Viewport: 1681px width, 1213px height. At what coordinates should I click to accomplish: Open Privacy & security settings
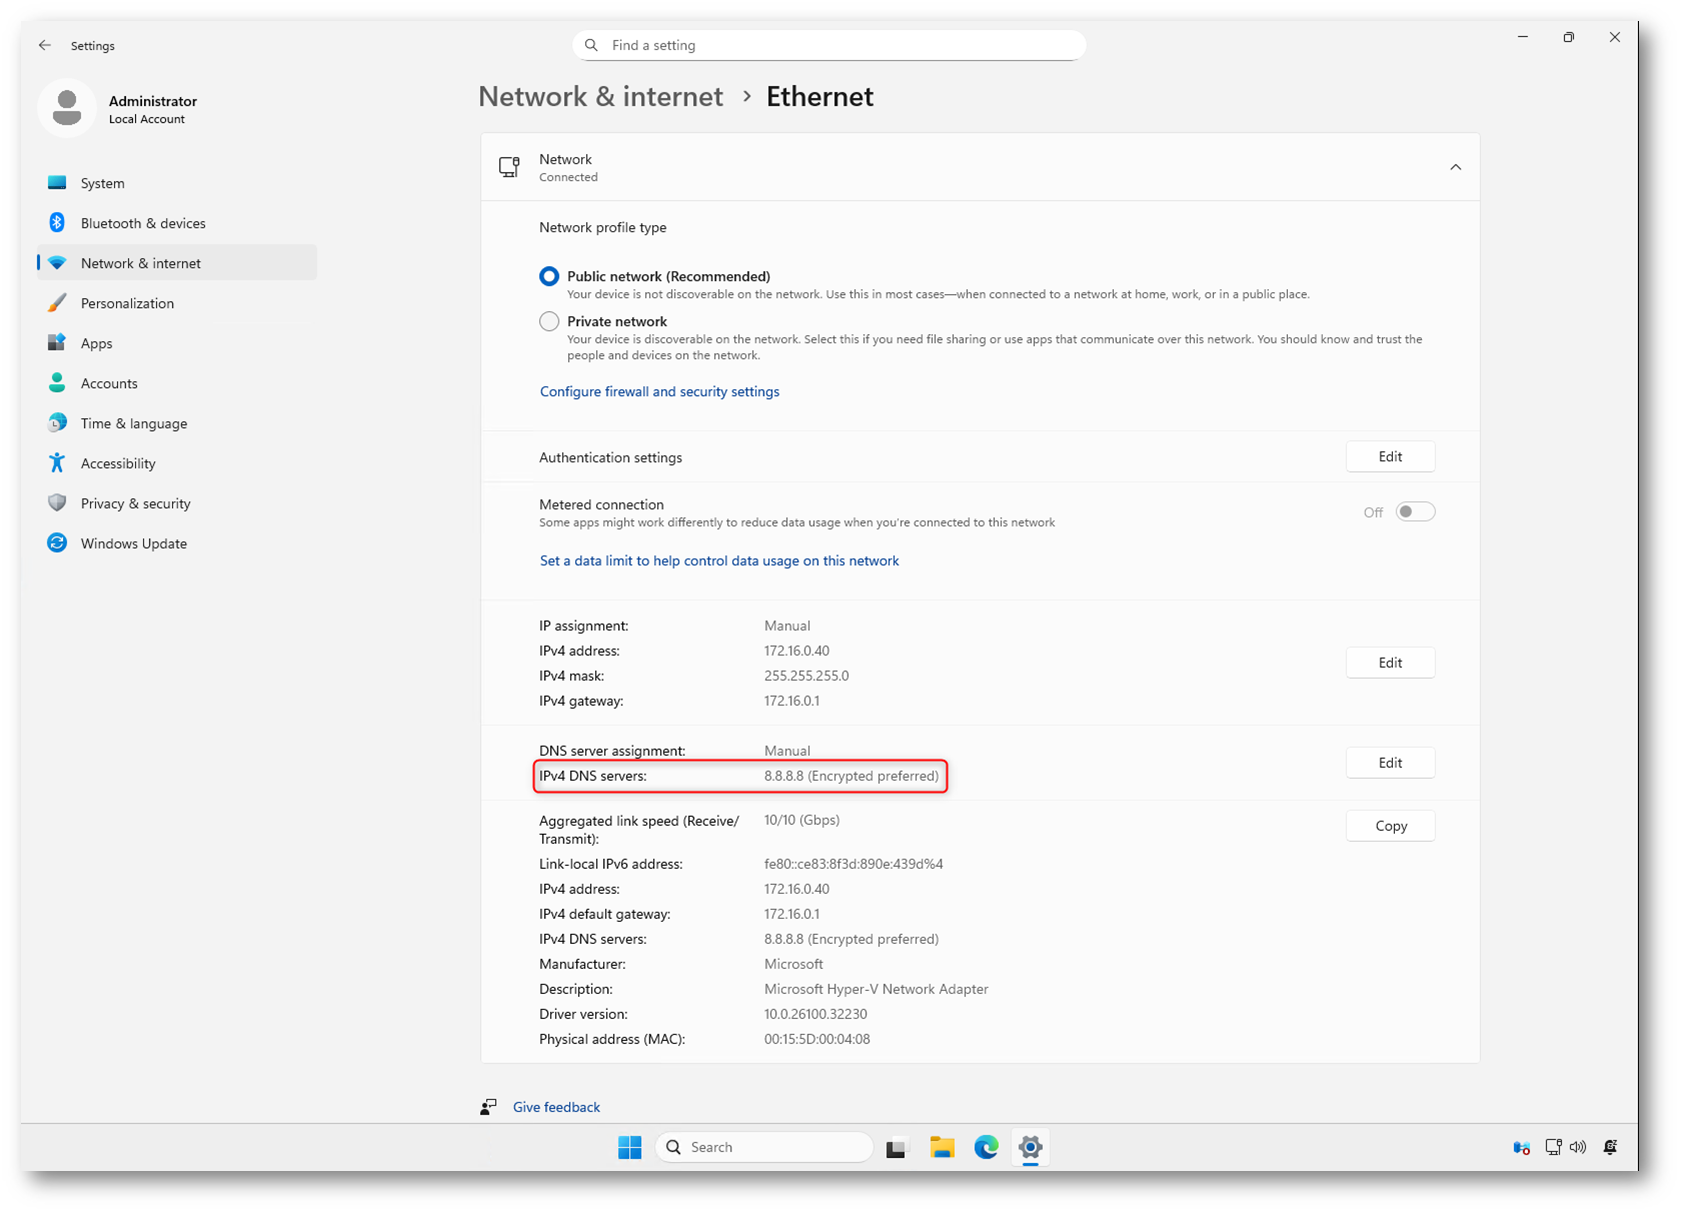(x=135, y=503)
